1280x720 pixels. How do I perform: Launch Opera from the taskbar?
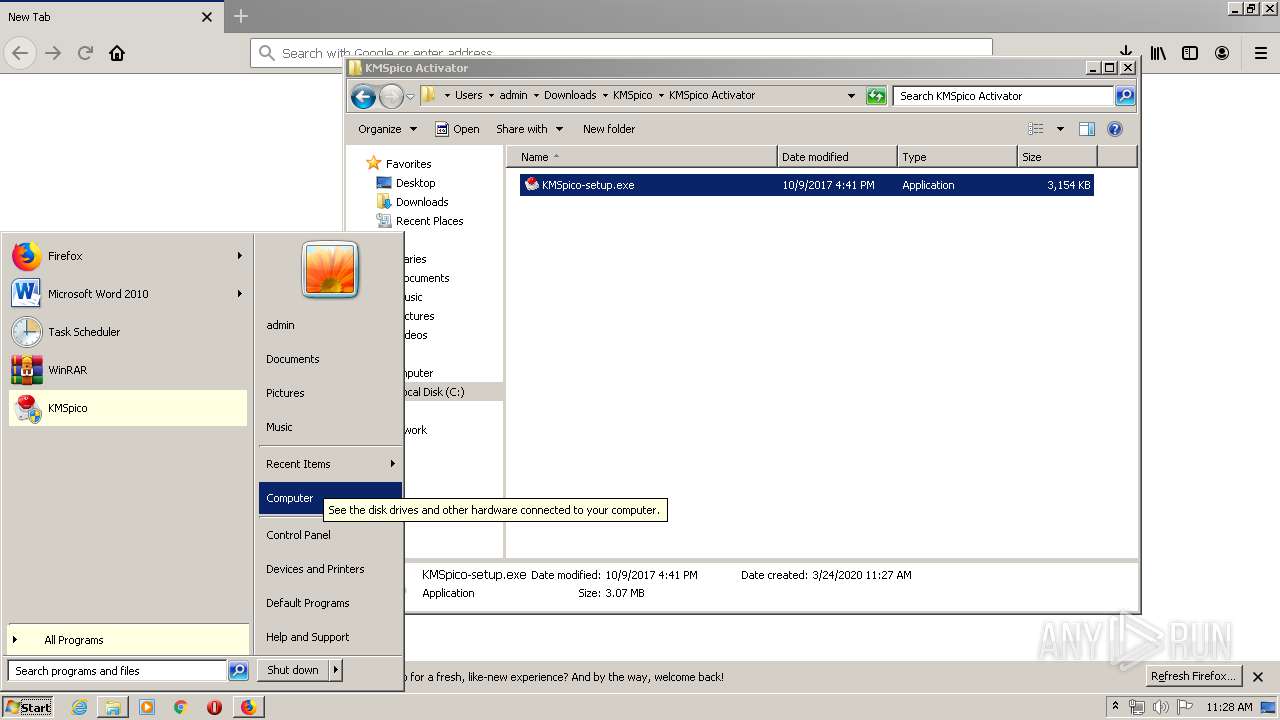coord(214,707)
